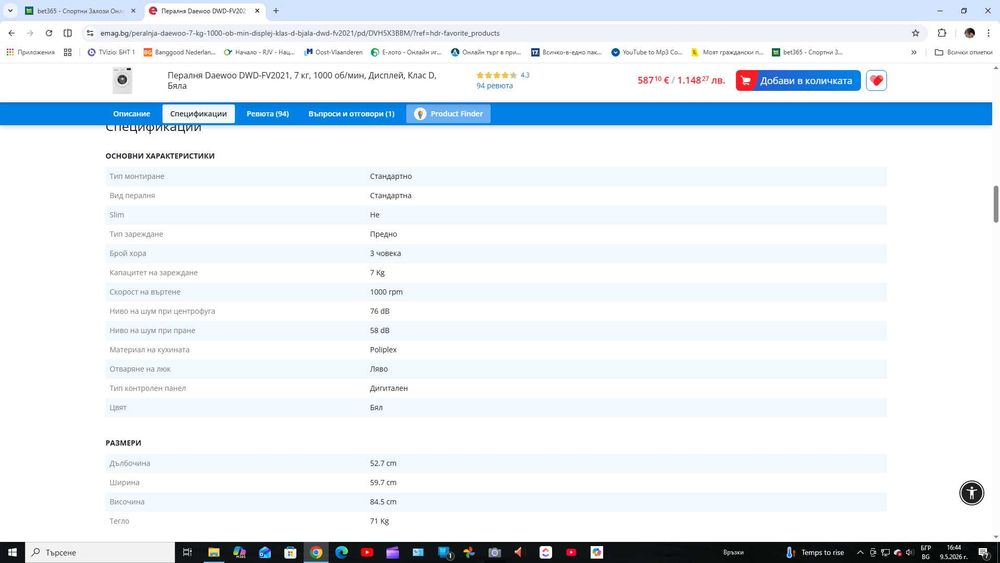Open Всички отметки bookmarks folder
The width and height of the screenshot is (1000, 563).
tap(963, 52)
